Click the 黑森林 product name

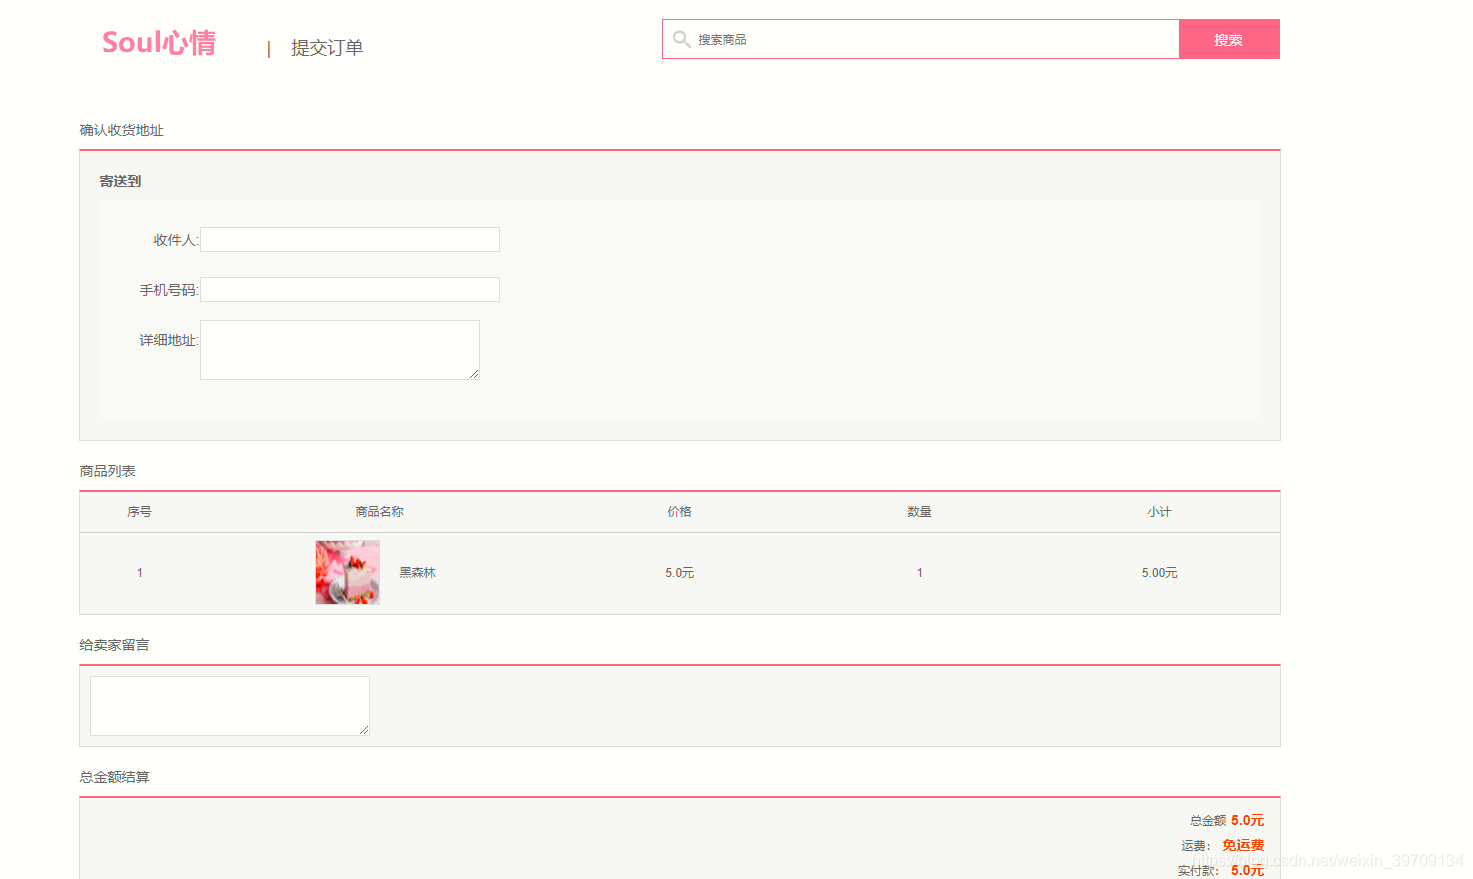click(418, 573)
